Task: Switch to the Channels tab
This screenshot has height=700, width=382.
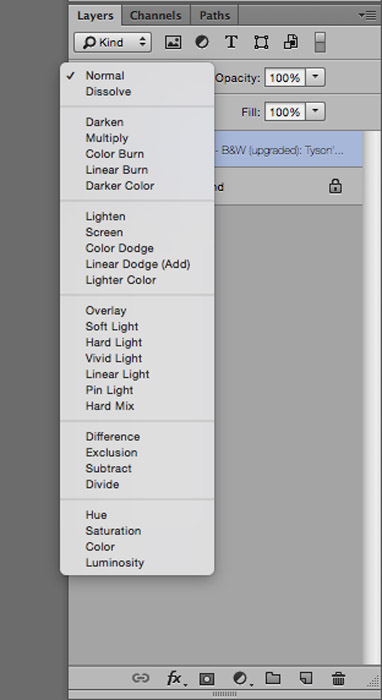Action: pyautogui.click(x=156, y=16)
